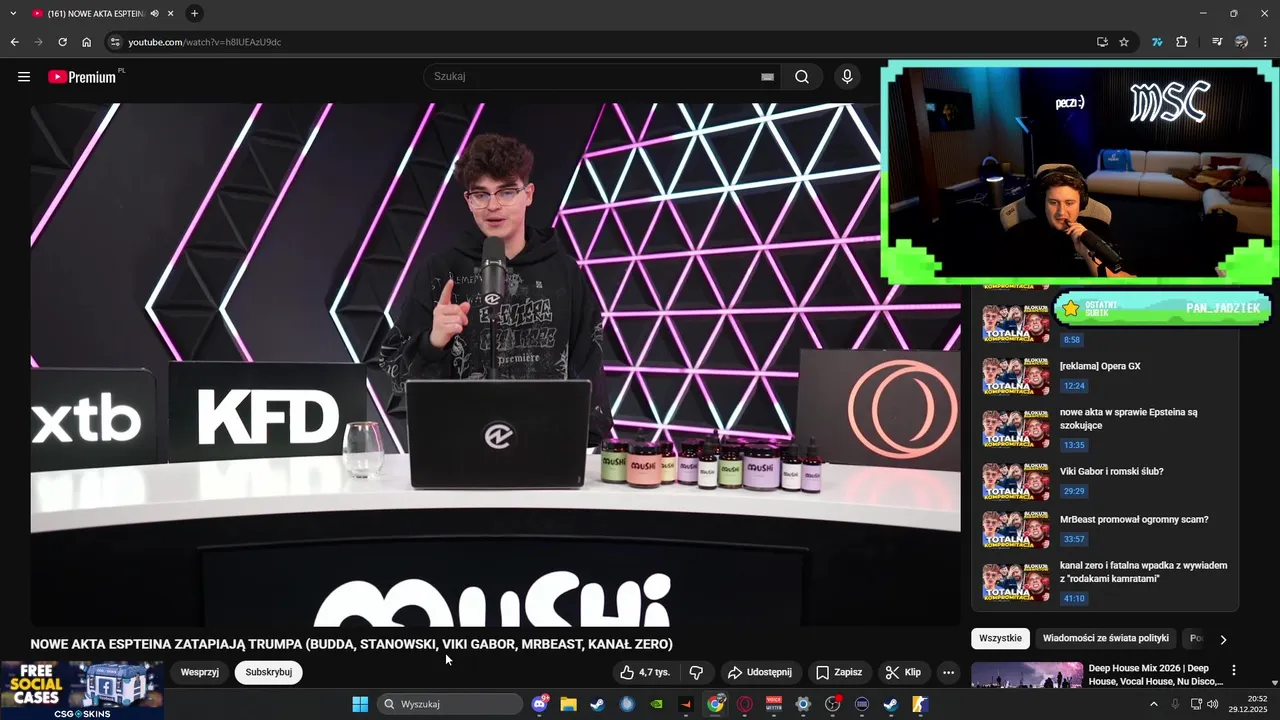Open NVIDIA app from the taskbar

pyautogui.click(x=656, y=704)
